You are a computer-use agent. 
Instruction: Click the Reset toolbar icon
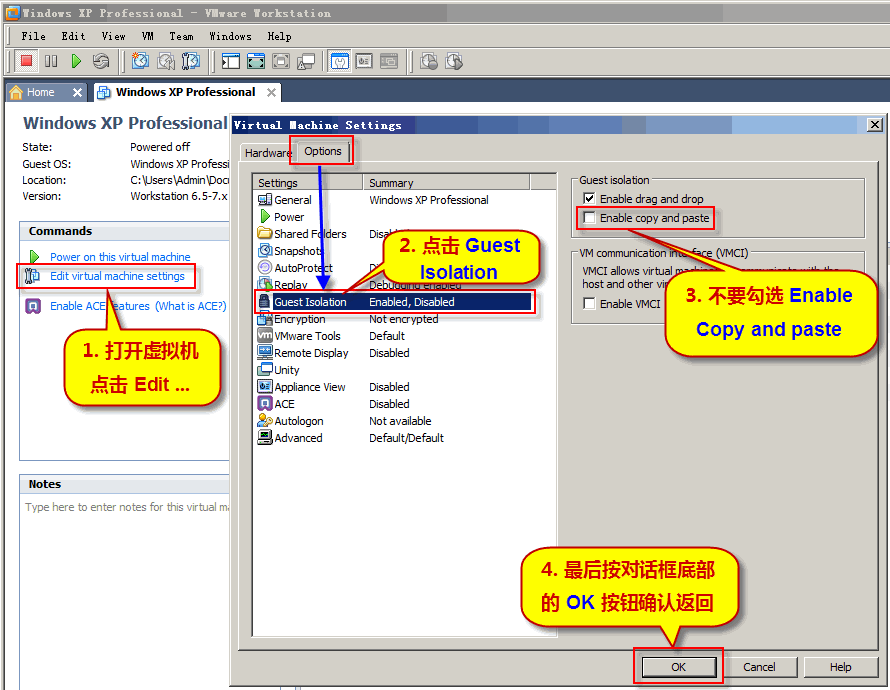(101, 62)
